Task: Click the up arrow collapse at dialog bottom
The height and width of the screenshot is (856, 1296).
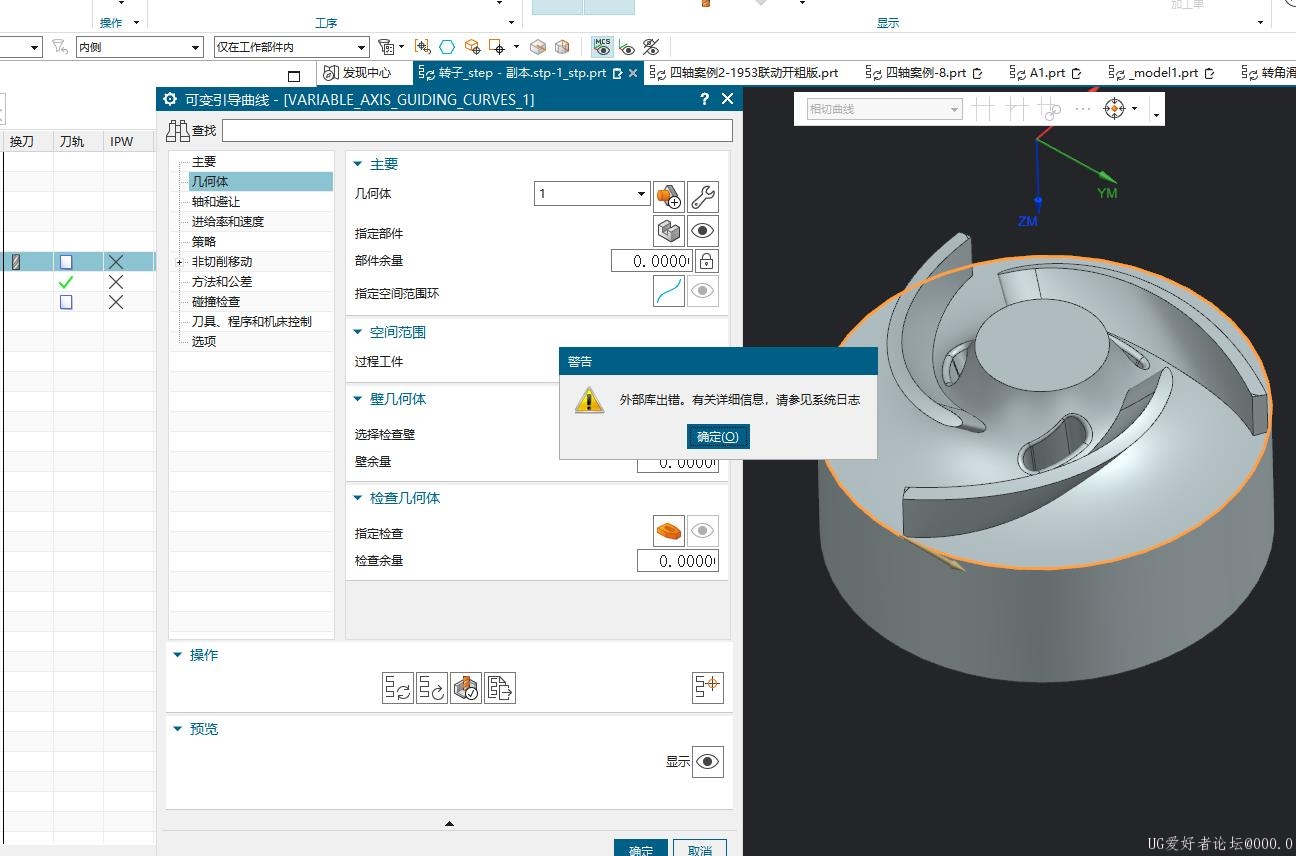Action: tap(449, 823)
